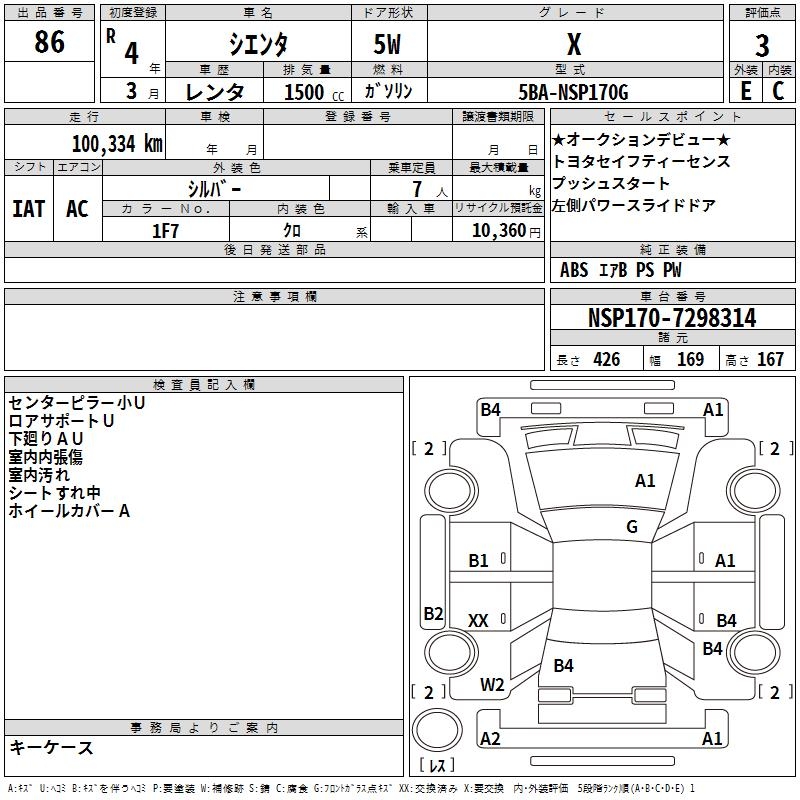The height and width of the screenshot is (800, 800).
Task: Click the B2 mark on the side sill
Action: (x=433, y=613)
